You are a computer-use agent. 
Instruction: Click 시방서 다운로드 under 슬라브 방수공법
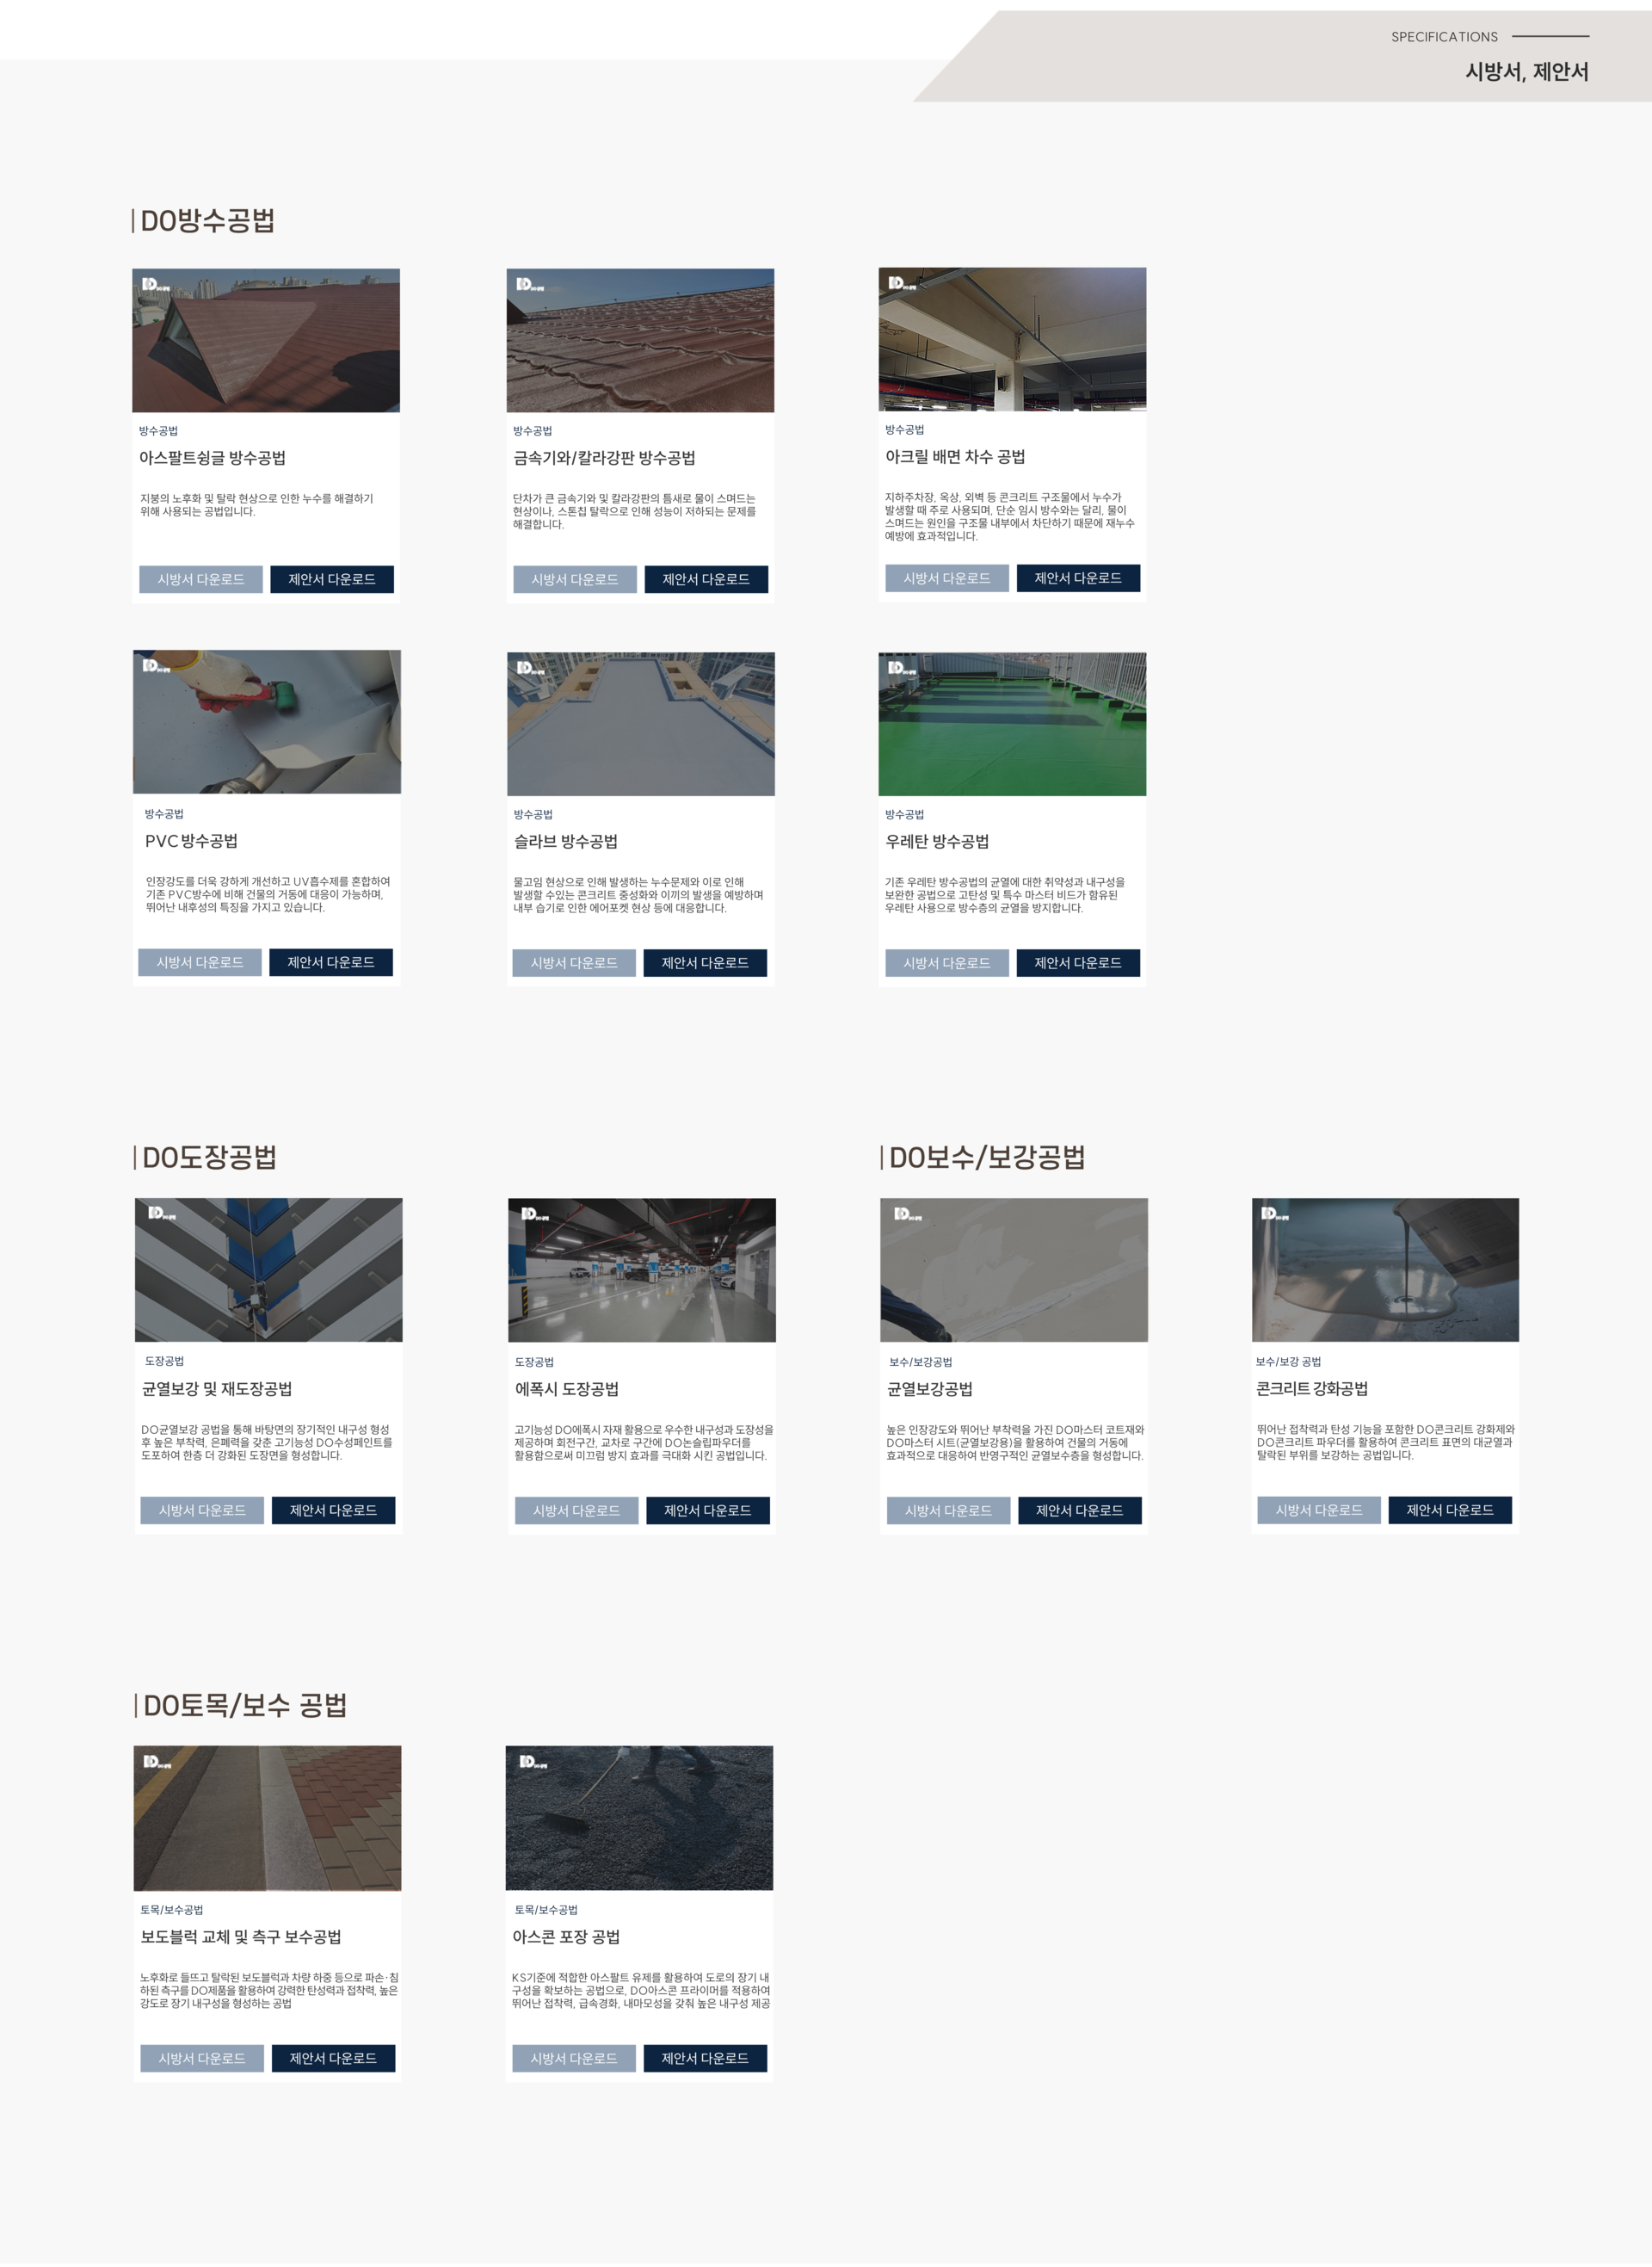click(574, 963)
